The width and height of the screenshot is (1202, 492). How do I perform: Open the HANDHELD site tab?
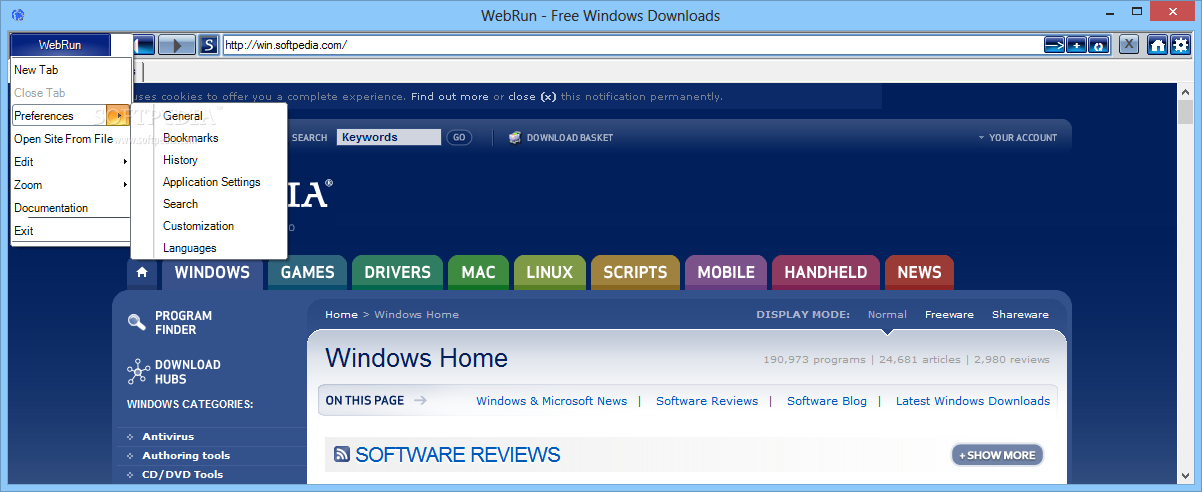[x=826, y=272]
